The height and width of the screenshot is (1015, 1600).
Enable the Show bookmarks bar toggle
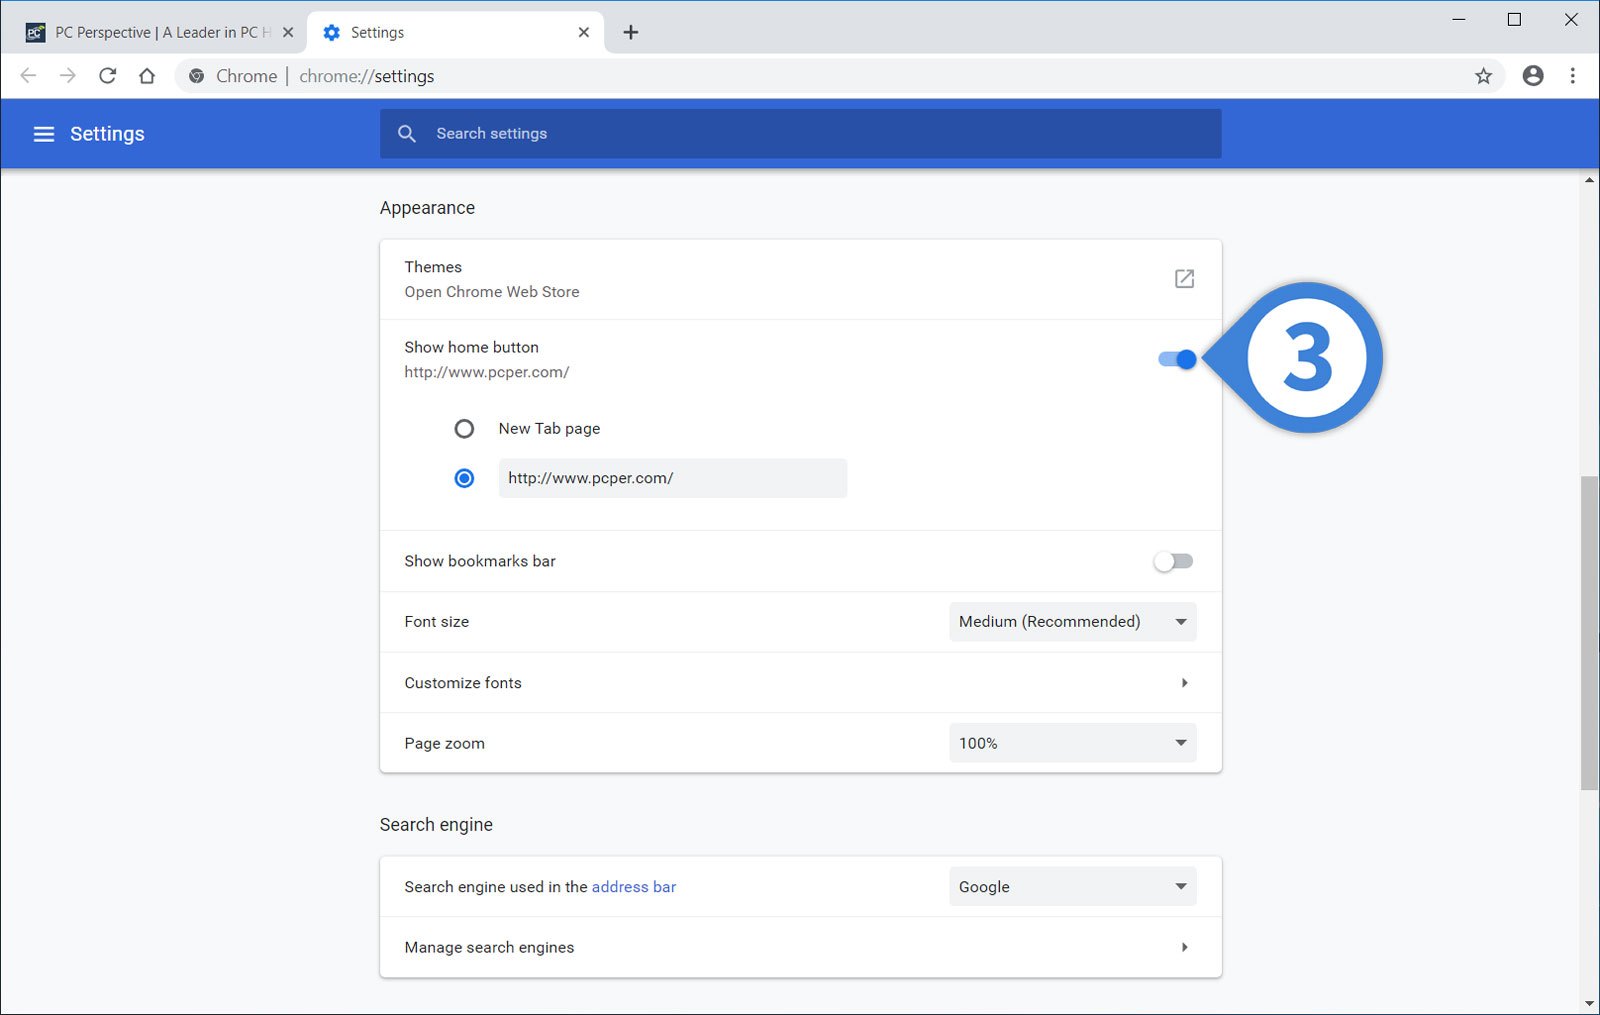point(1172,561)
